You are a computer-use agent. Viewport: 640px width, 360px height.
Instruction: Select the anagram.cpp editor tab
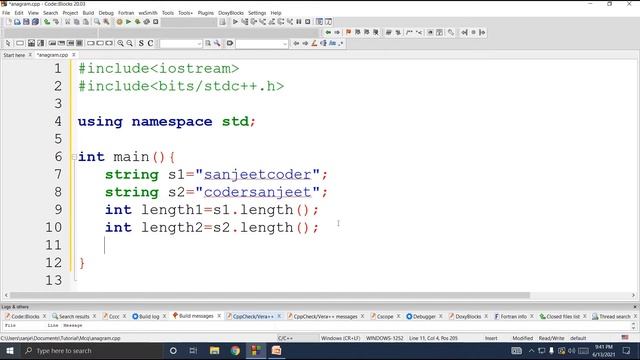53,55
